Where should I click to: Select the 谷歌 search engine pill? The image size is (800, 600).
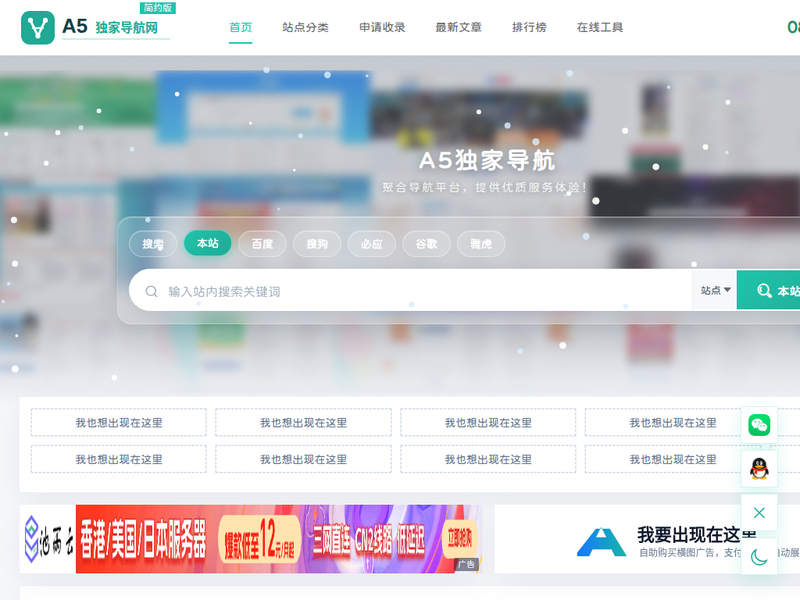427,244
